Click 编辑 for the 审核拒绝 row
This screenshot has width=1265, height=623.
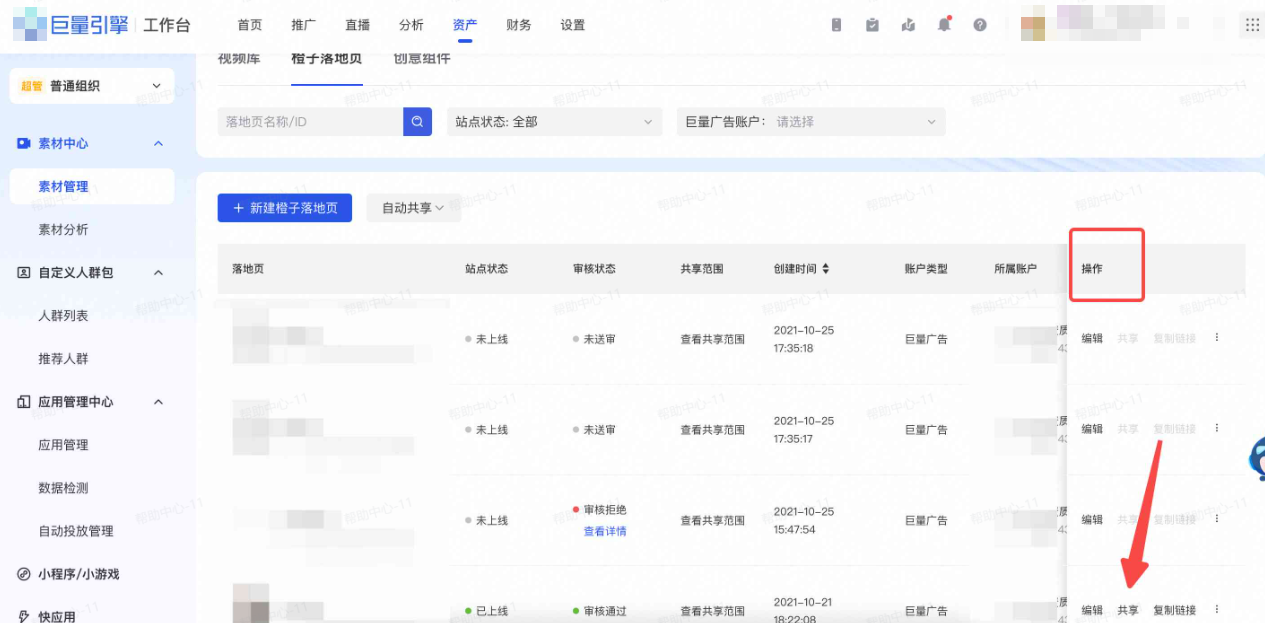[x=1092, y=519]
